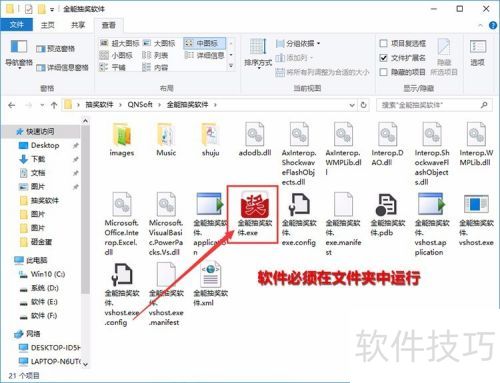The image size is (500, 383).
Task: Select the 全能抽奖软件.vshost.exe file
Action: click(476, 219)
